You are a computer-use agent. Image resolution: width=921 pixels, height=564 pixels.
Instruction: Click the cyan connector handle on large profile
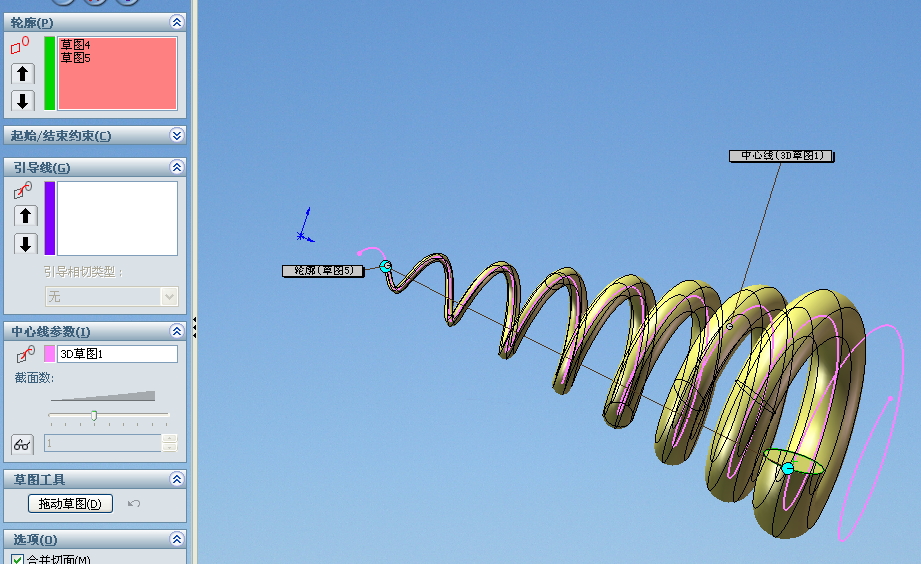click(x=788, y=468)
